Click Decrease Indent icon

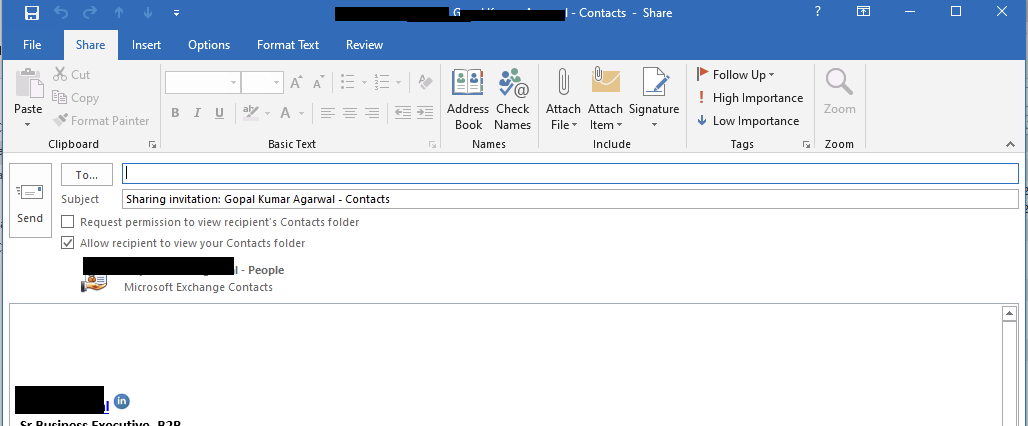point(403,113)
